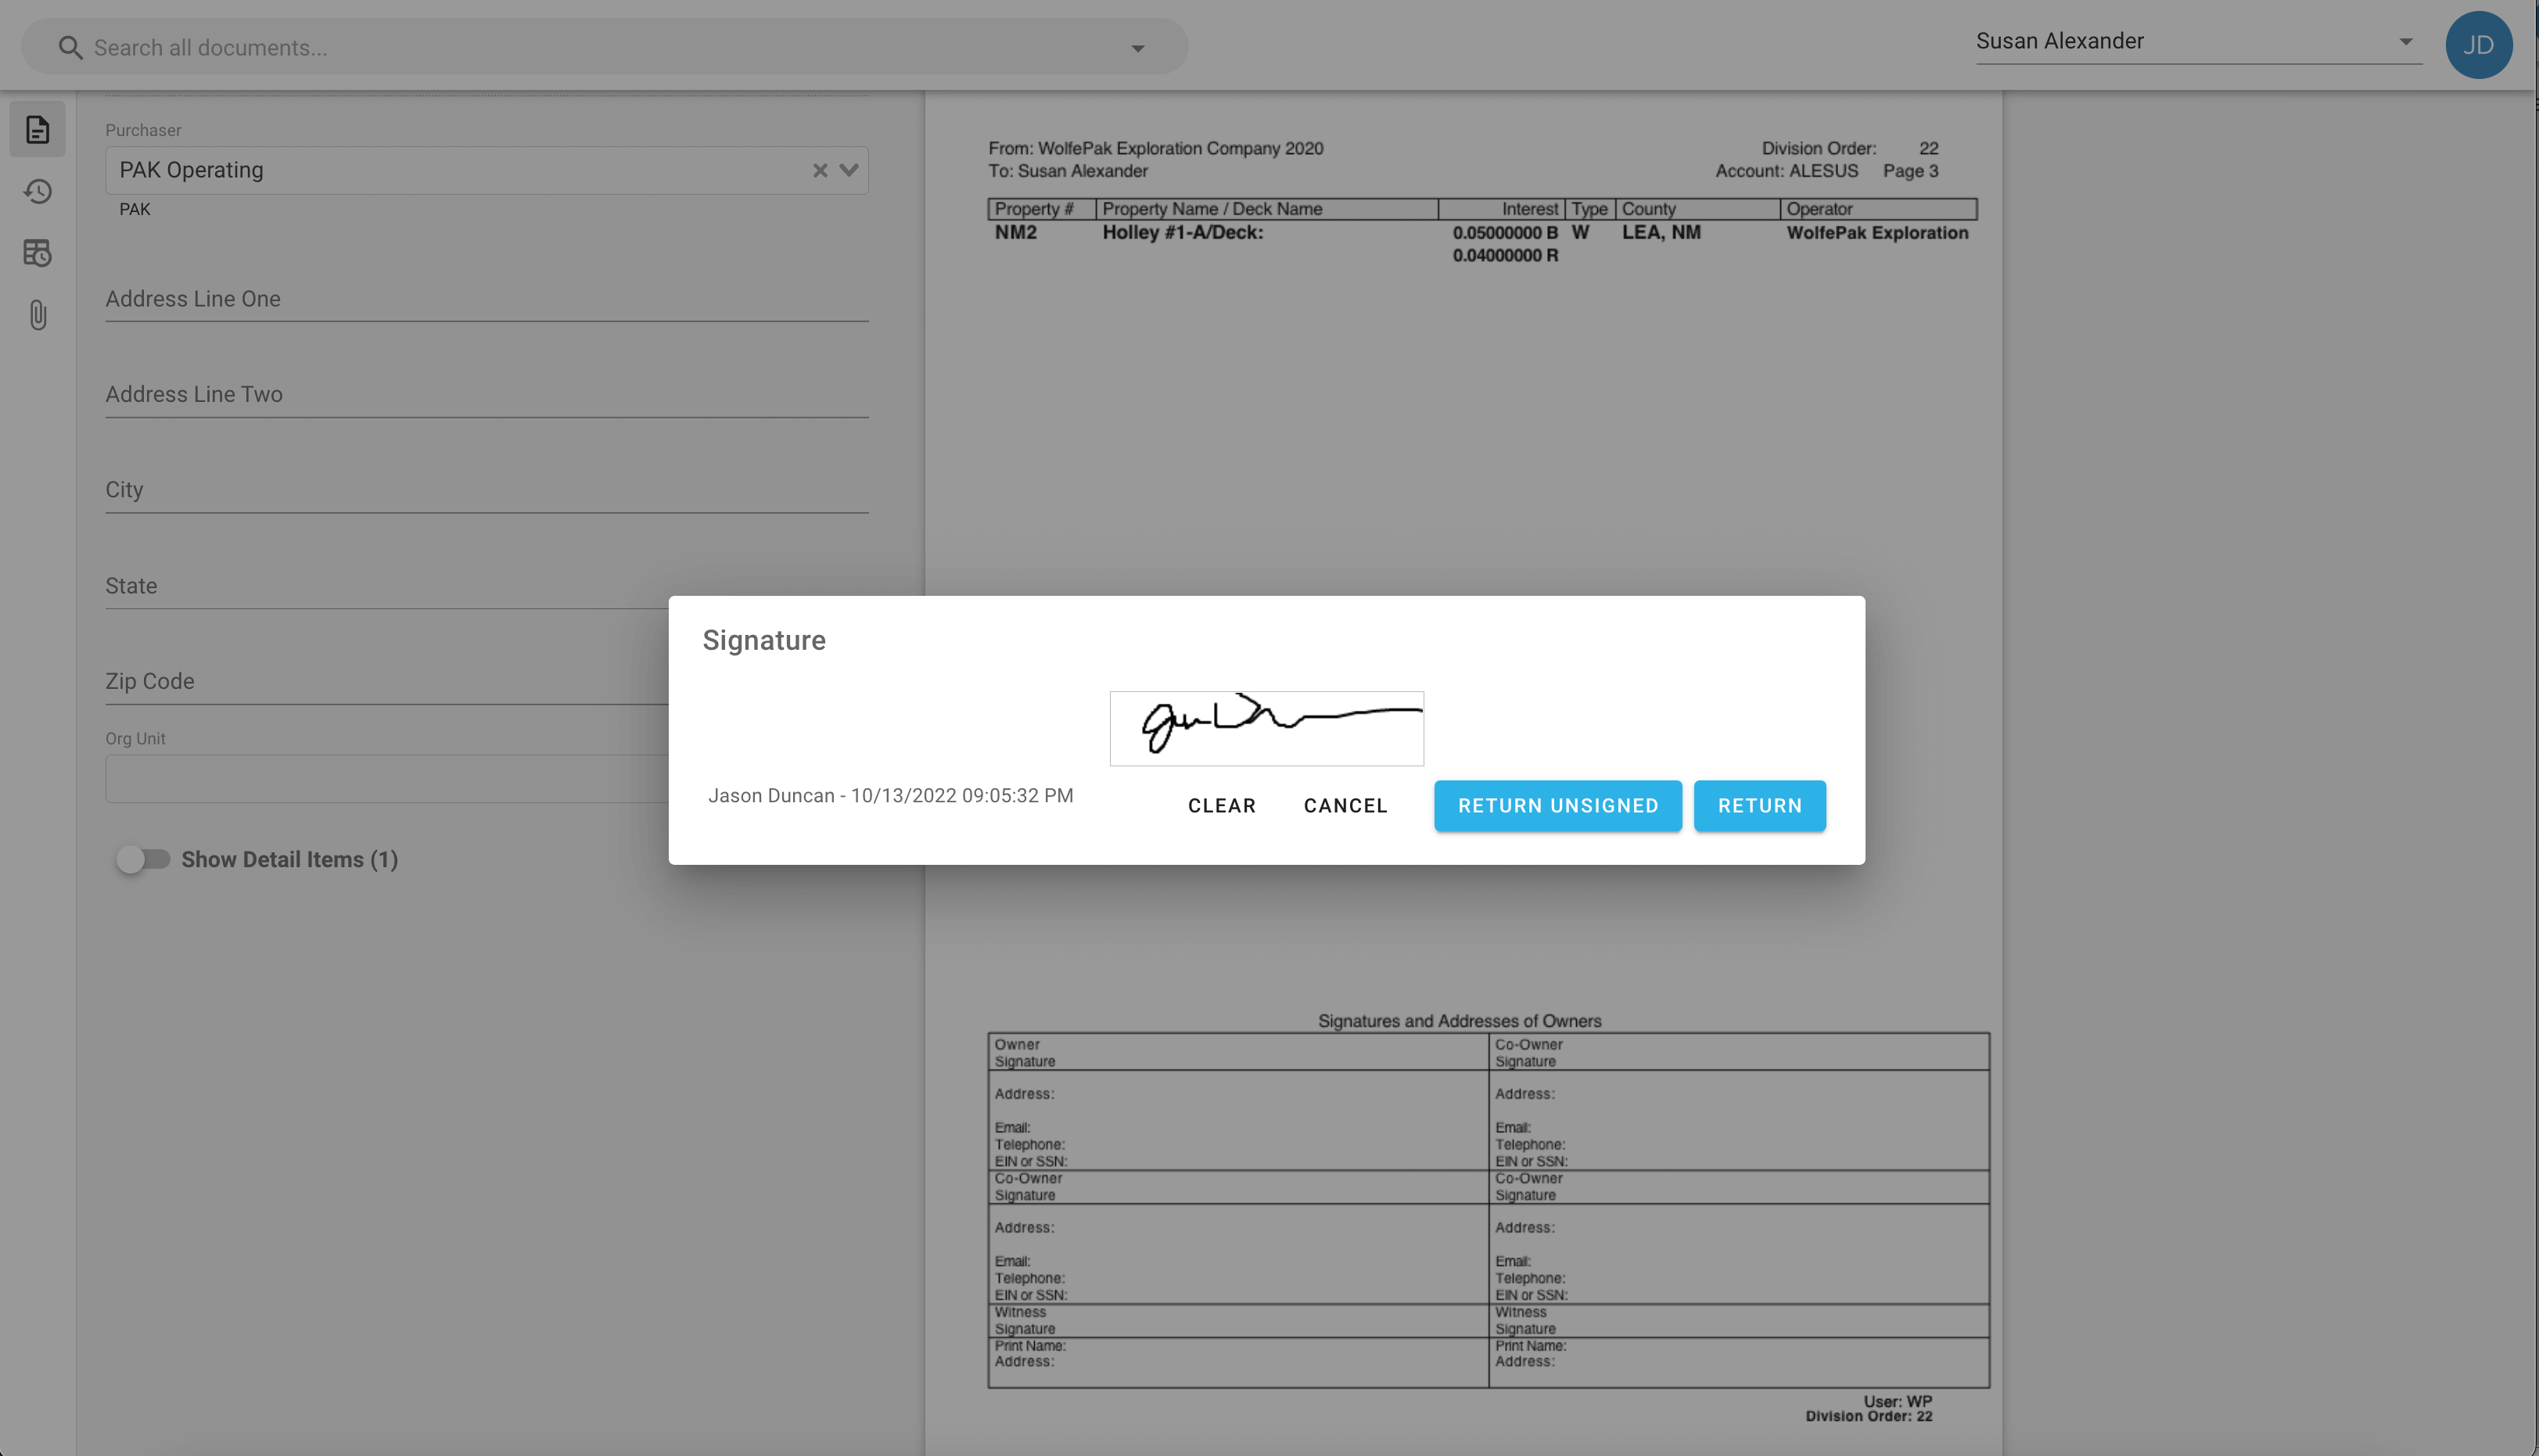
Task: Click the WolfePak Exploration operator cell
Action: point(1877,232)
